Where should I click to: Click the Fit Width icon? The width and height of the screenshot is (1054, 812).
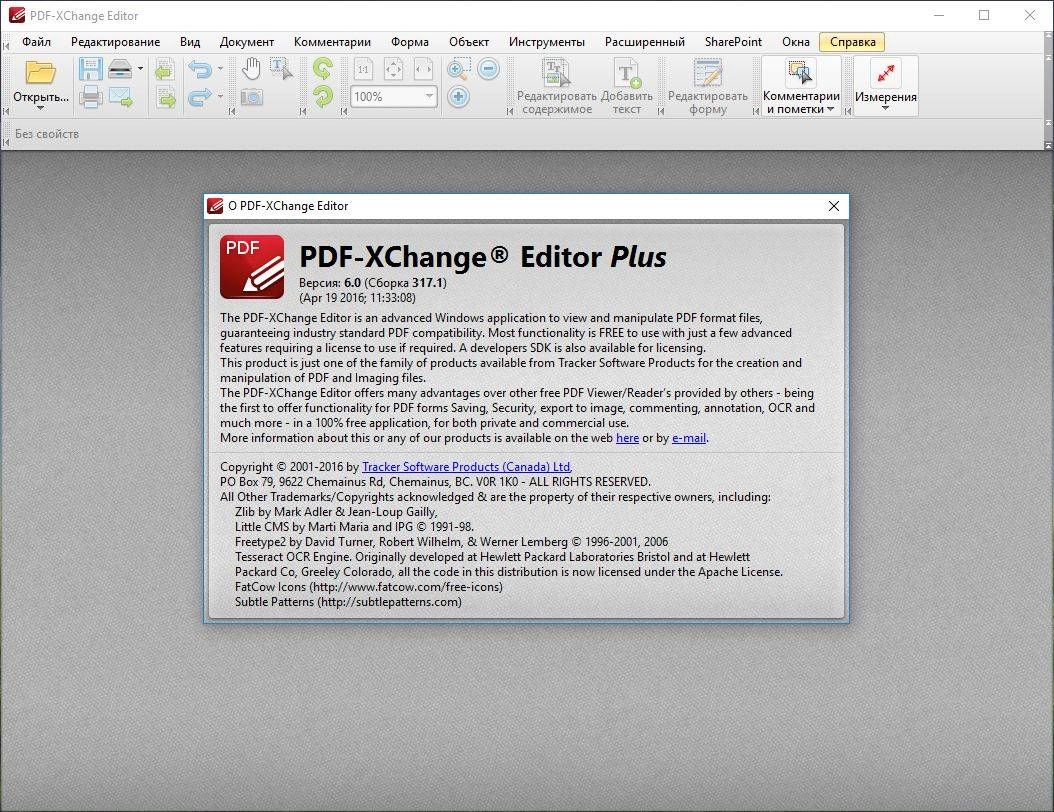tap(423, 69)
